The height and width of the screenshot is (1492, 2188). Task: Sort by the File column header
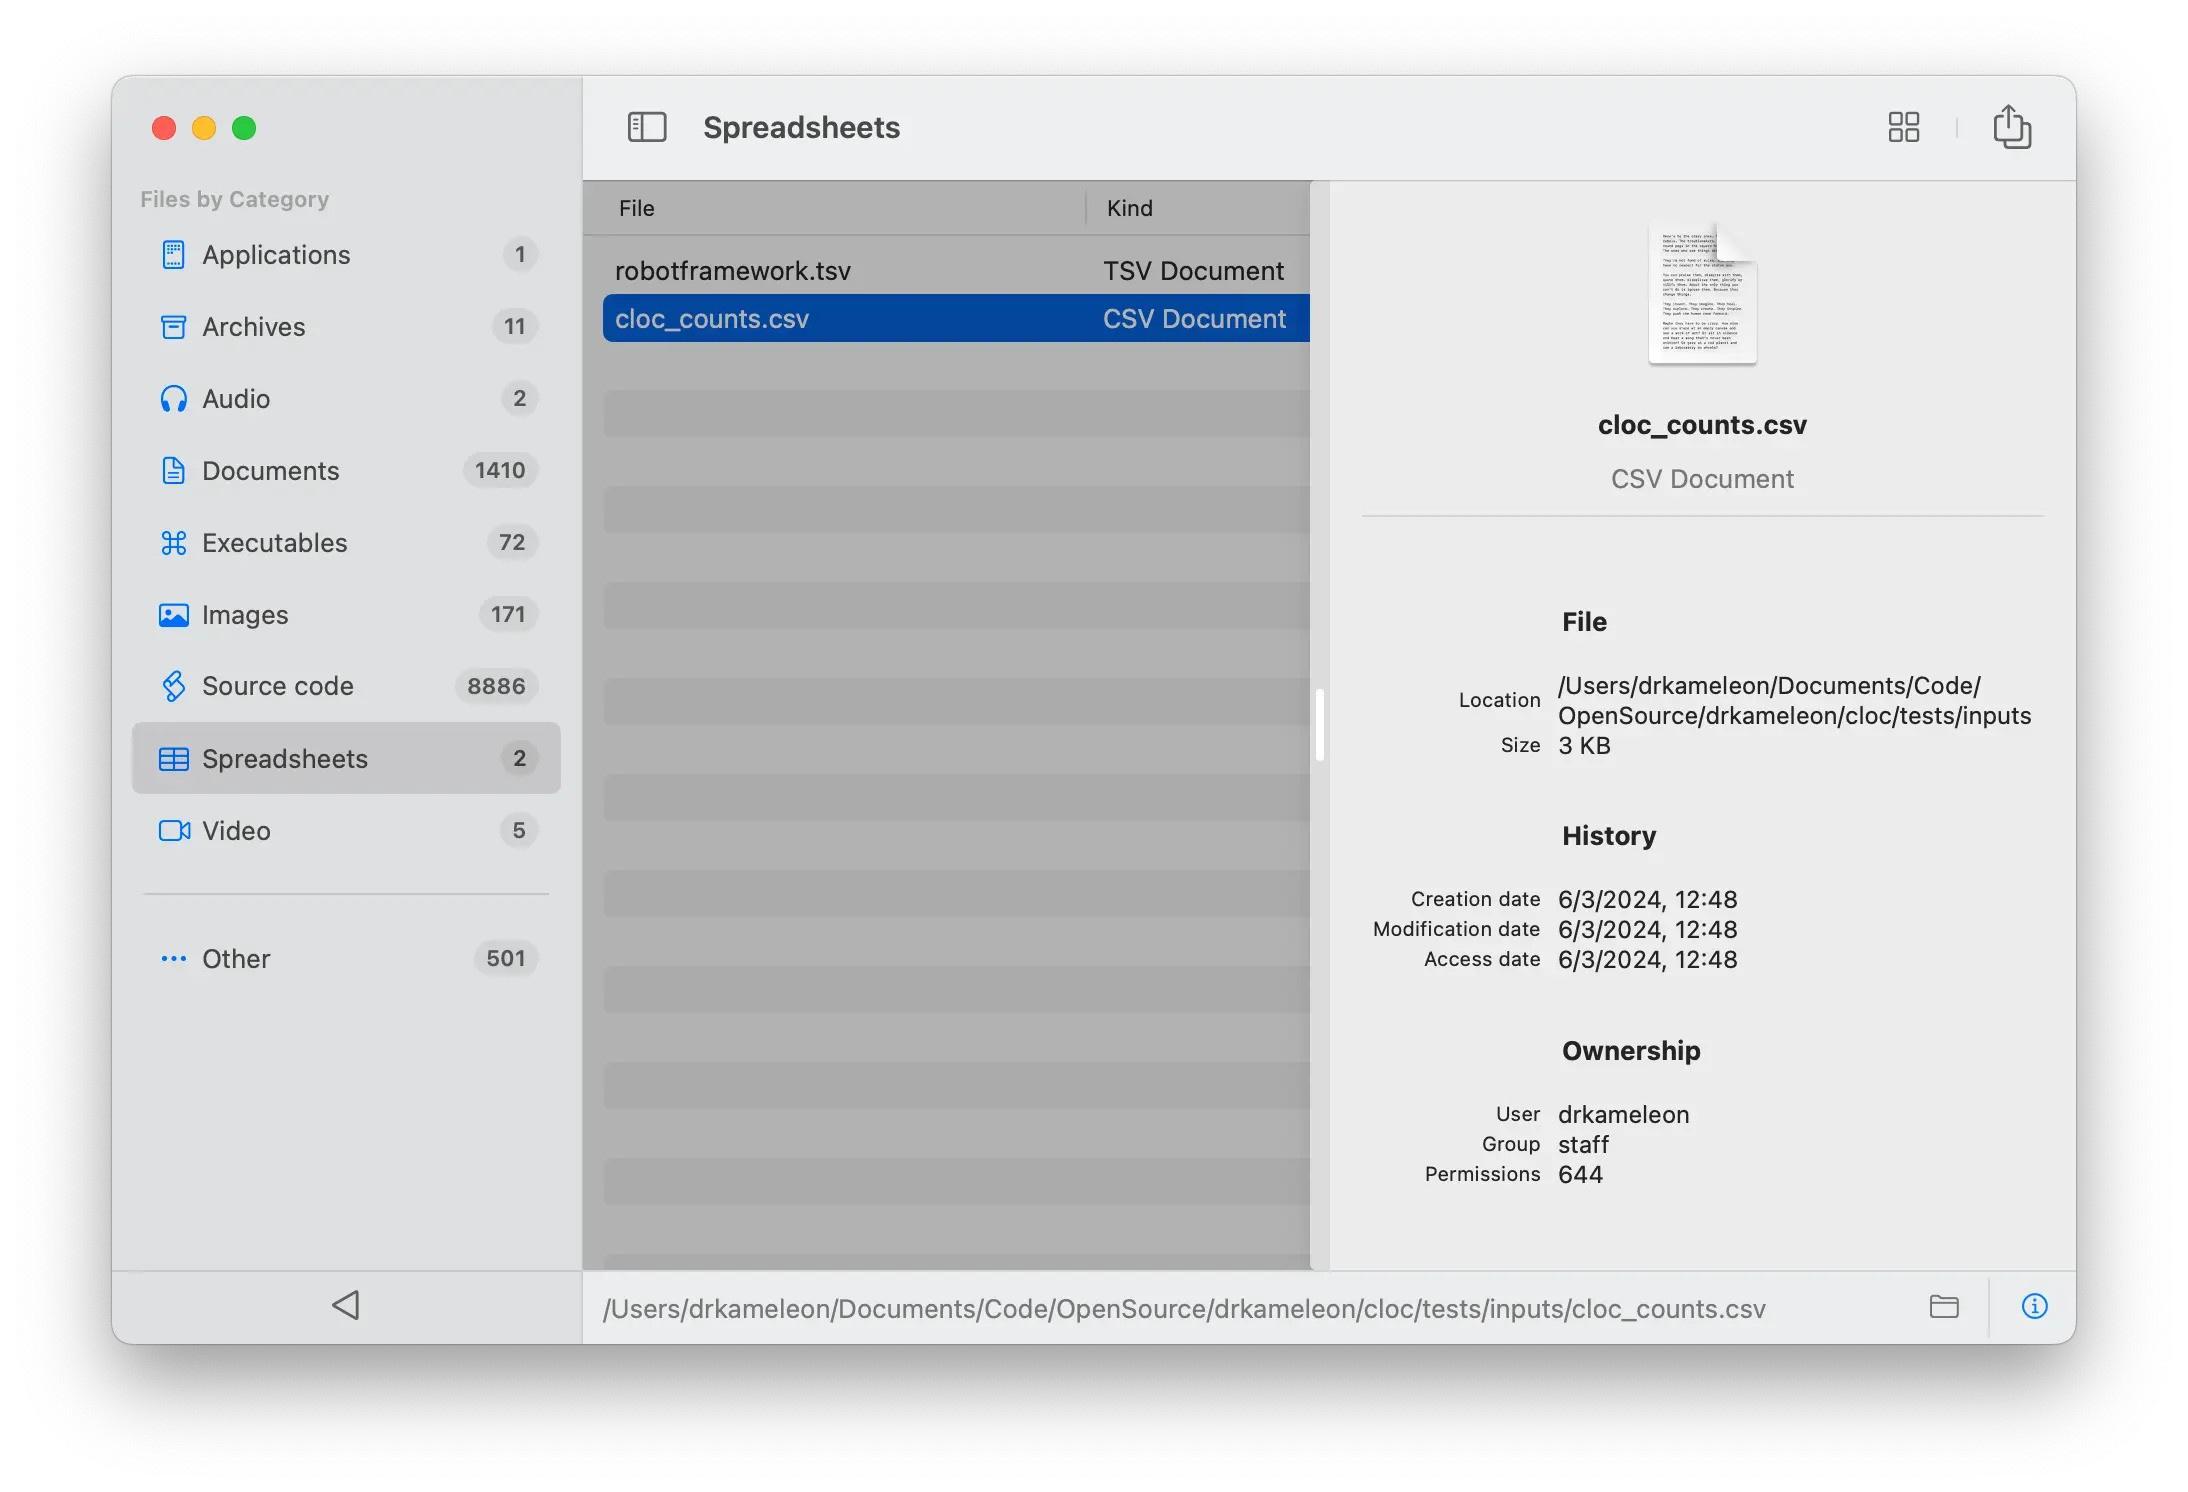(x=636, y=208)
